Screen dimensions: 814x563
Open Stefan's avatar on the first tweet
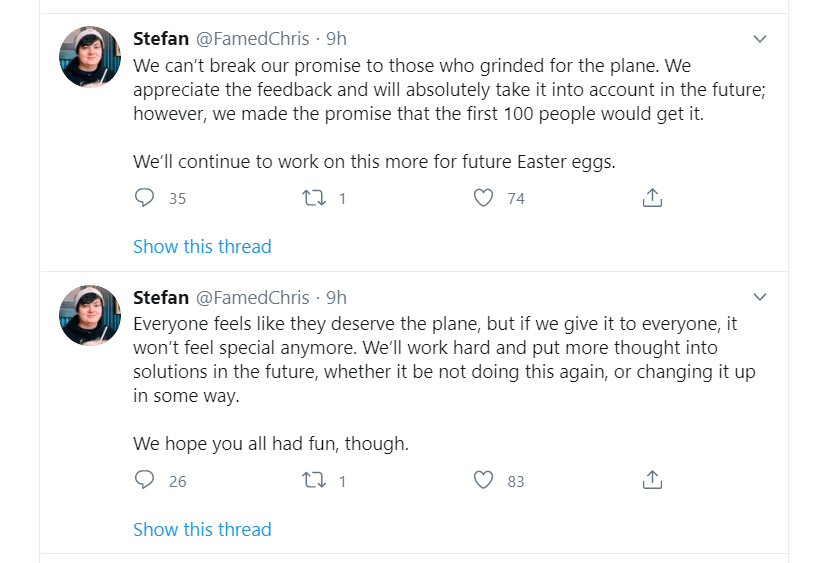[90, 57]
